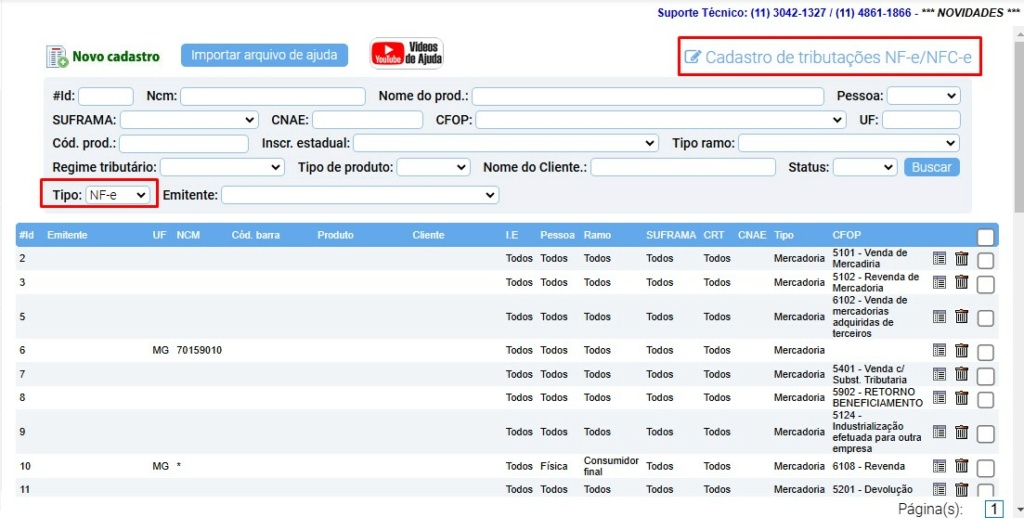
Task: Click '5201 - Devolução' cell
Action: [x=872, y=490]
